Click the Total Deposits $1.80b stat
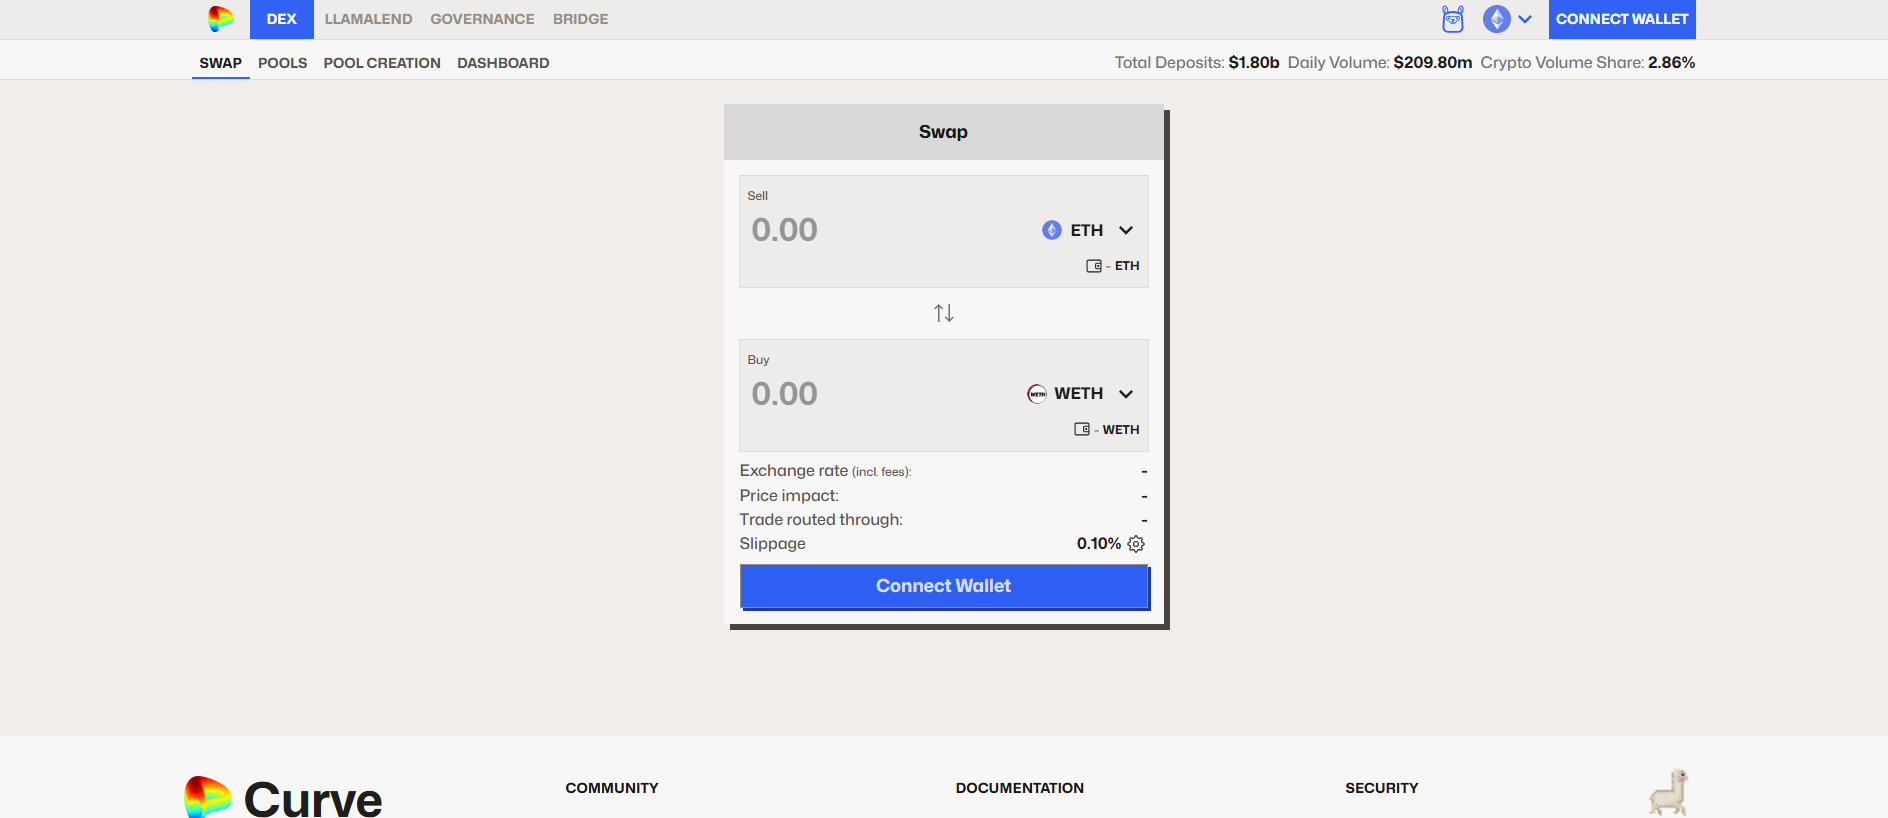 1197,63
